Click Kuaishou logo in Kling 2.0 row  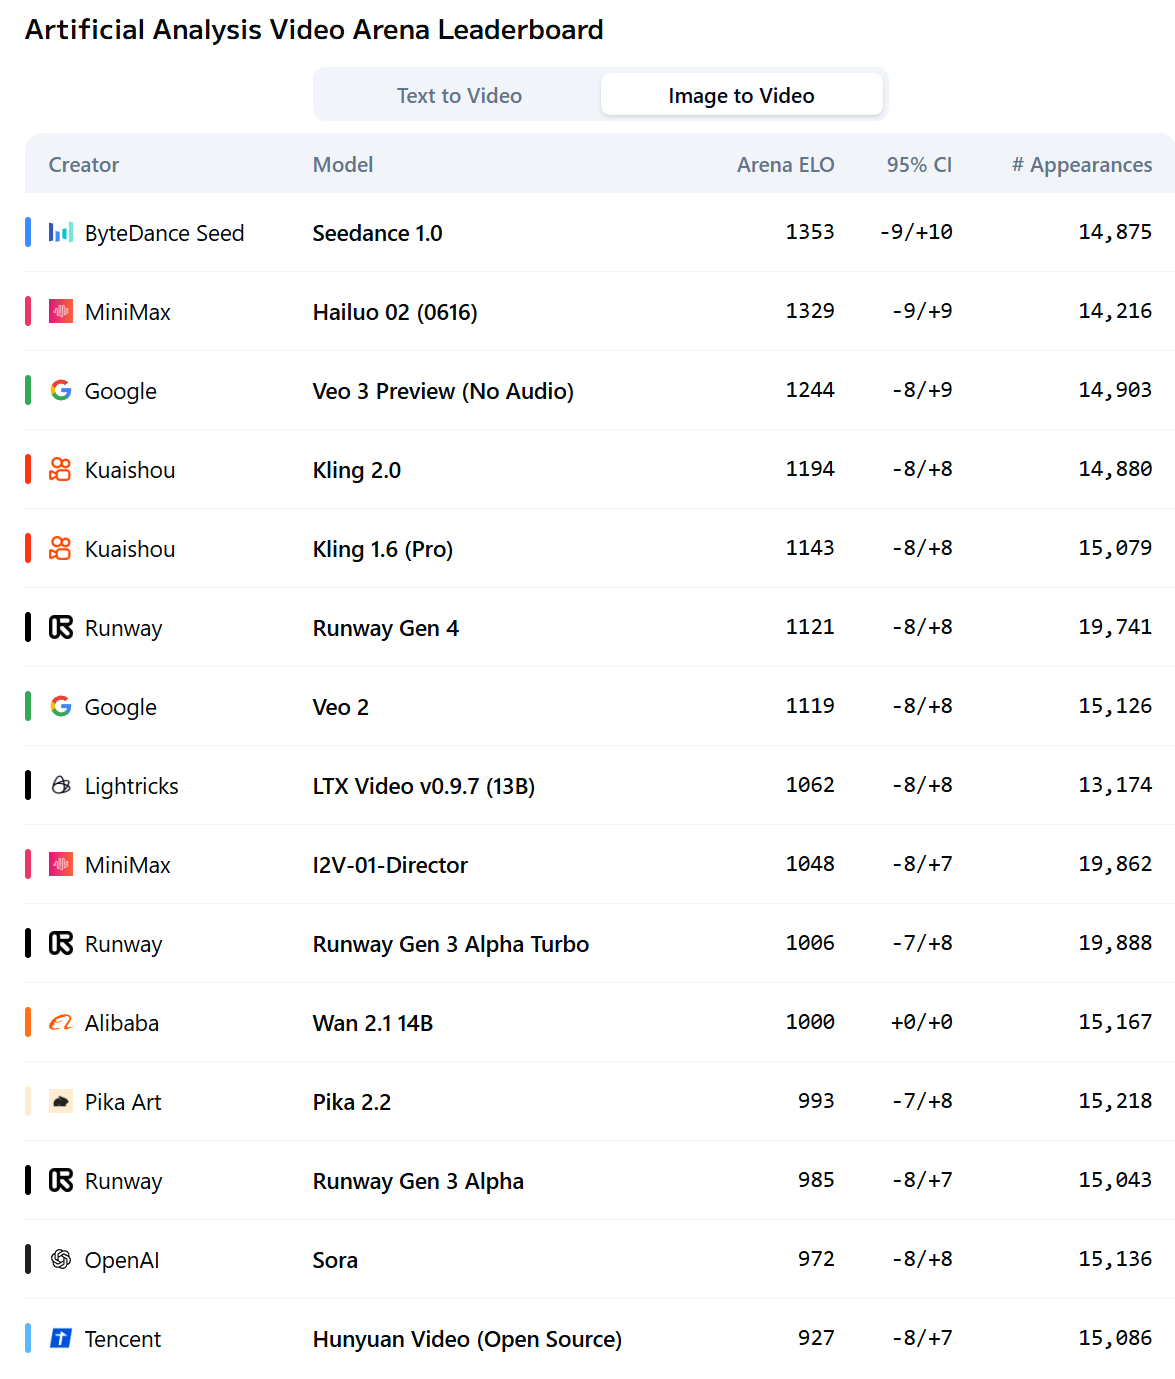point(61,470)
